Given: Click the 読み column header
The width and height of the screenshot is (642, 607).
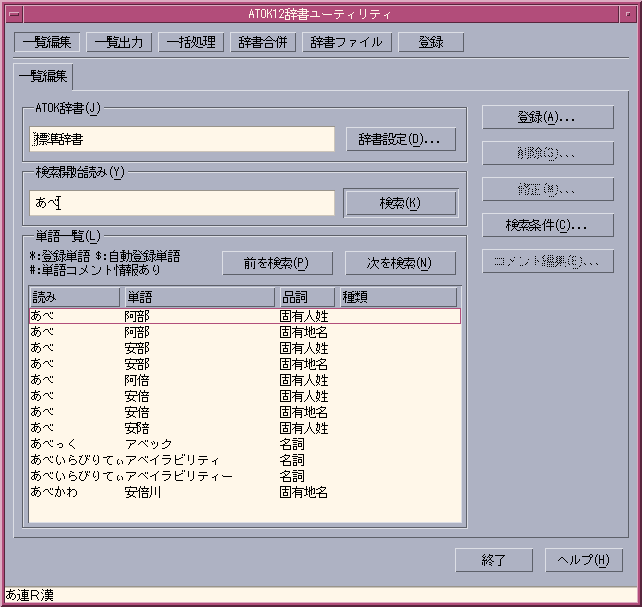Looking at the screenshot, I should 75,297.
